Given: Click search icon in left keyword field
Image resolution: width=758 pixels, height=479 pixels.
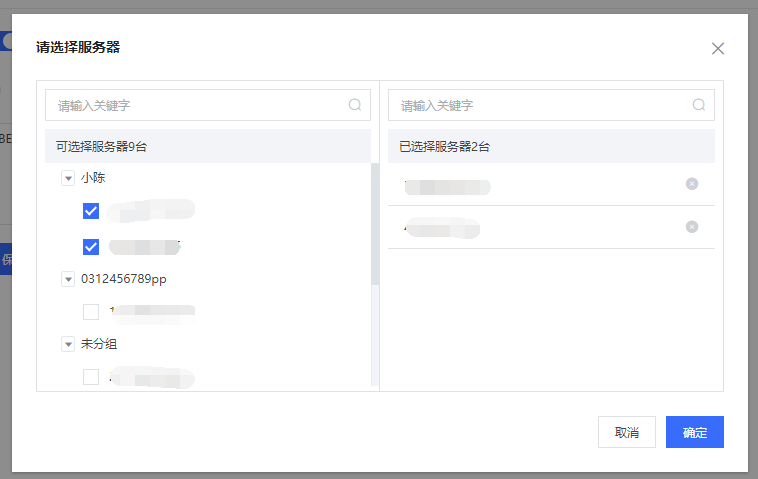Looking at the screenshot, I should (355, 105).
